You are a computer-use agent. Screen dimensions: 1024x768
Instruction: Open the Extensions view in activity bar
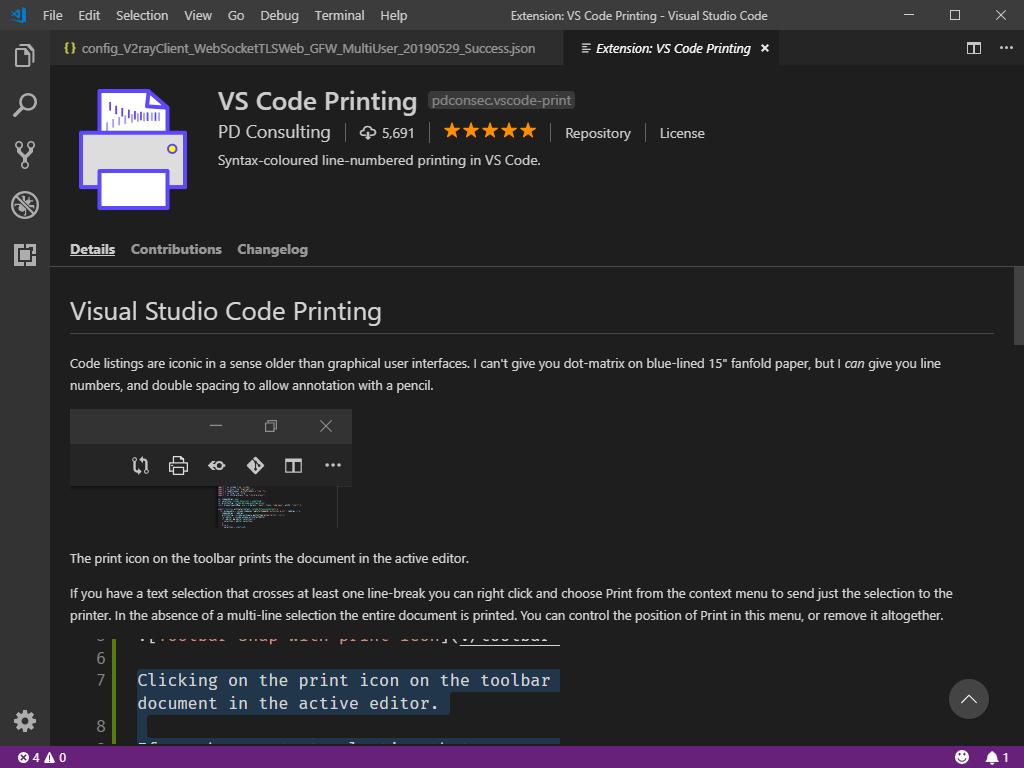(25, 255)
